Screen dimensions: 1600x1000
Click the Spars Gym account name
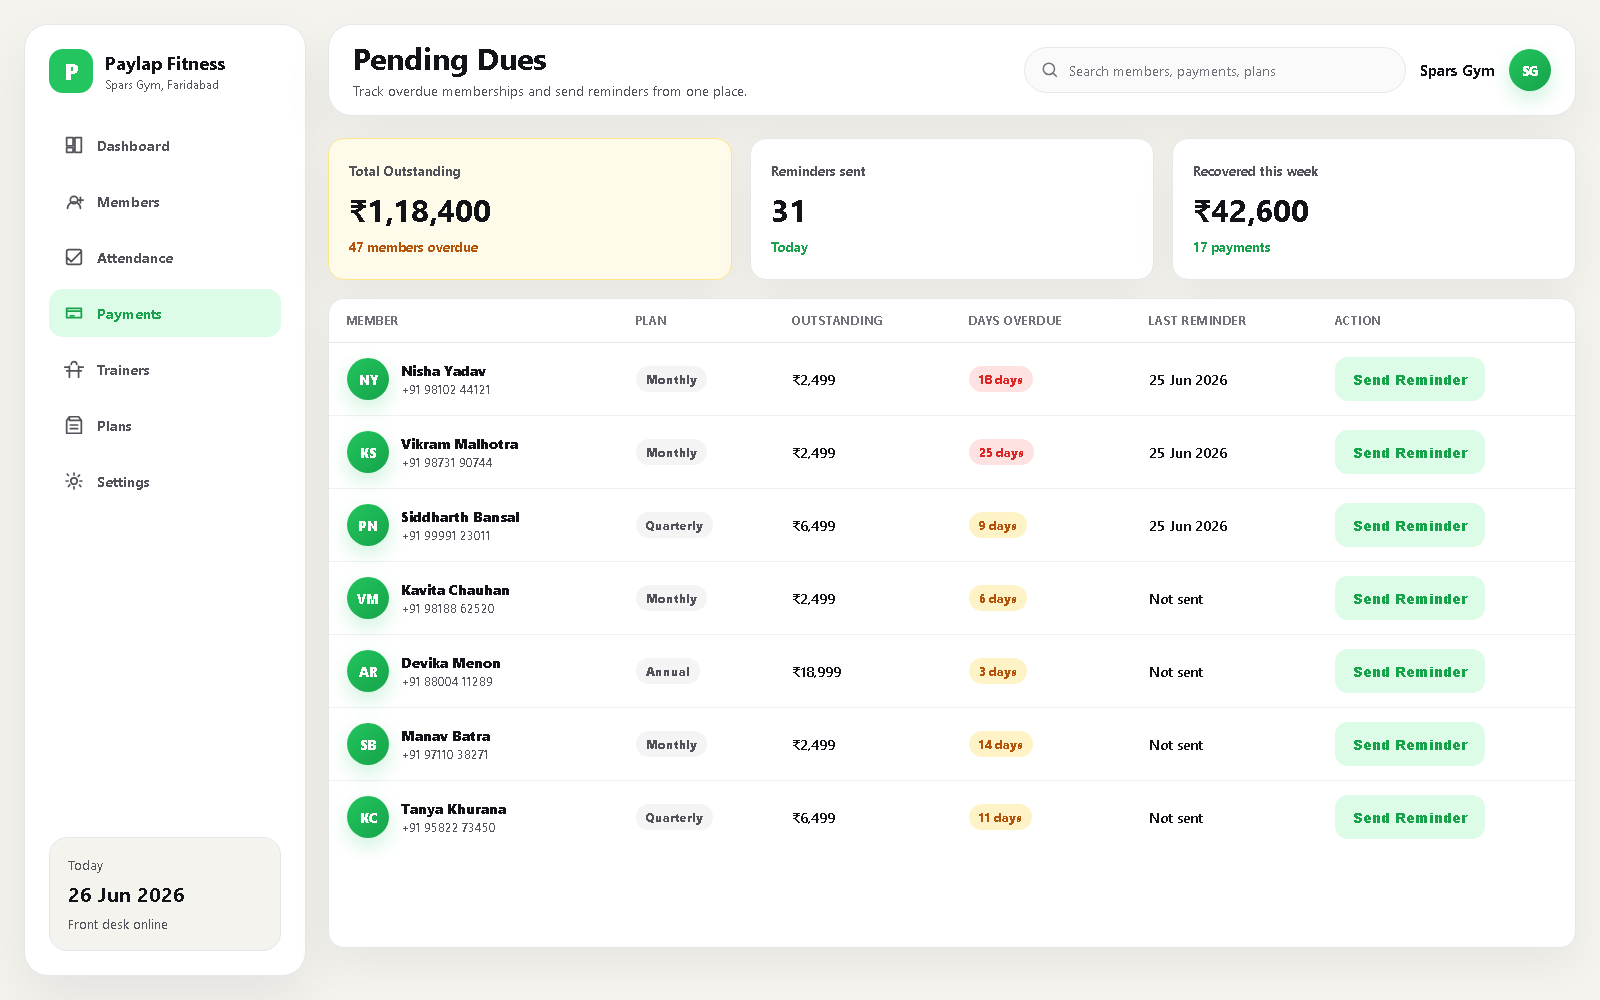[x=1457, y=70]
